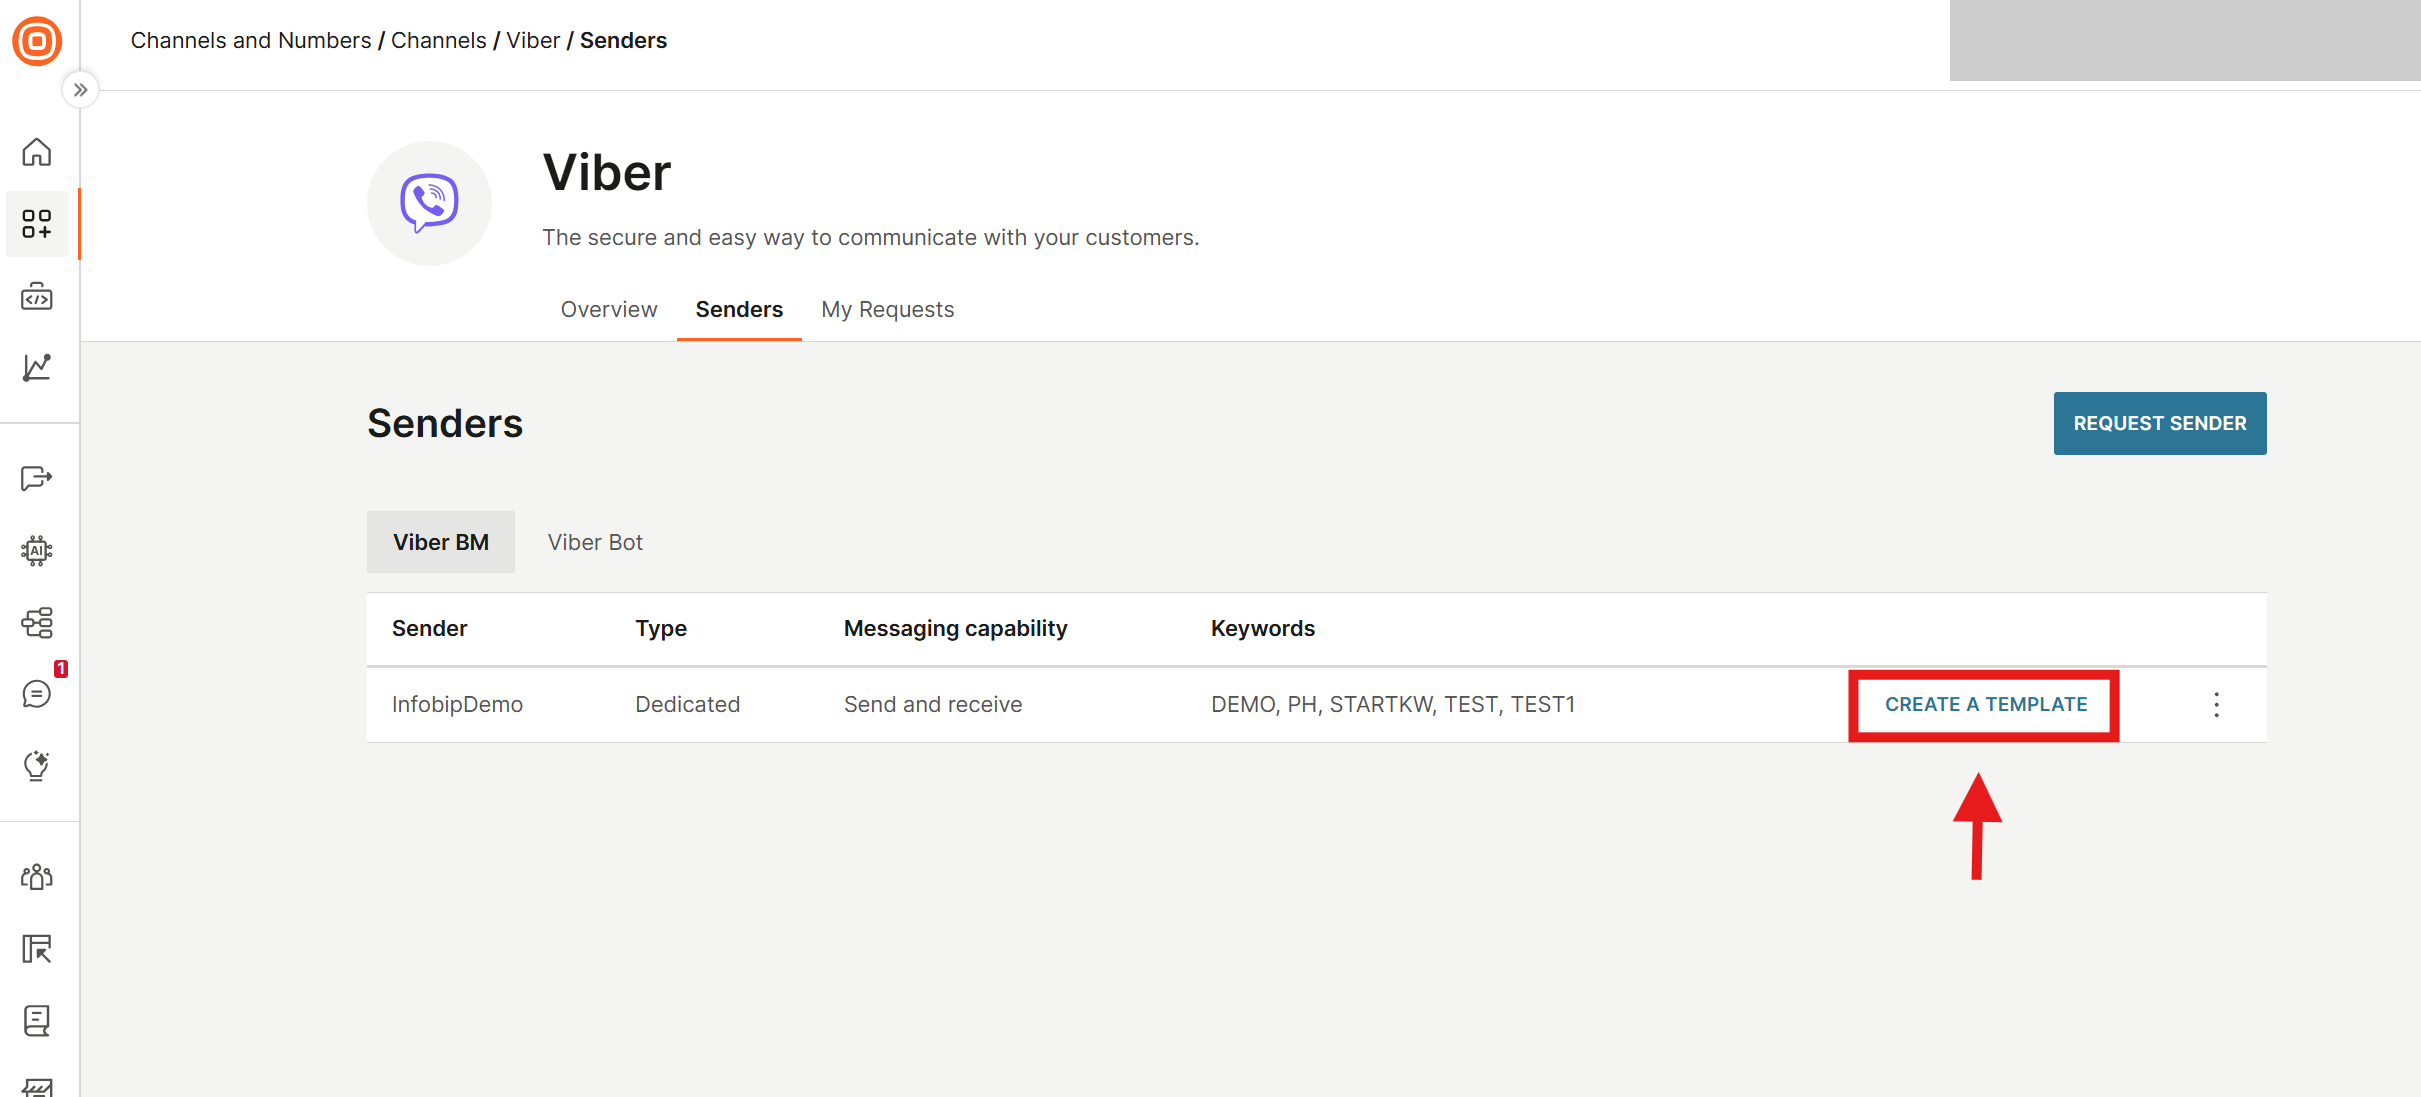Click the DEMO, PH, STARTKW keywords cell
The height and width of the screenshot is (1097, 2421).
(x=1393, y=704)
